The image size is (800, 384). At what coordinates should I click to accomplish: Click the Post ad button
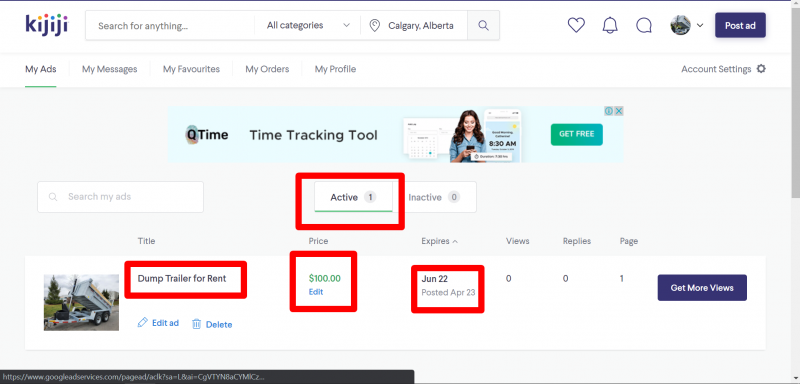(740, 25)
